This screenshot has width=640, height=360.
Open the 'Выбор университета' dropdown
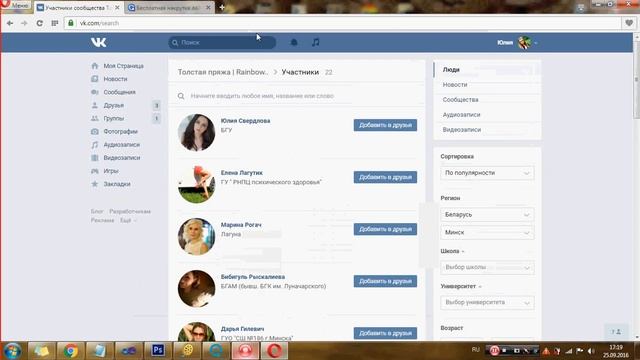(487, 302)
